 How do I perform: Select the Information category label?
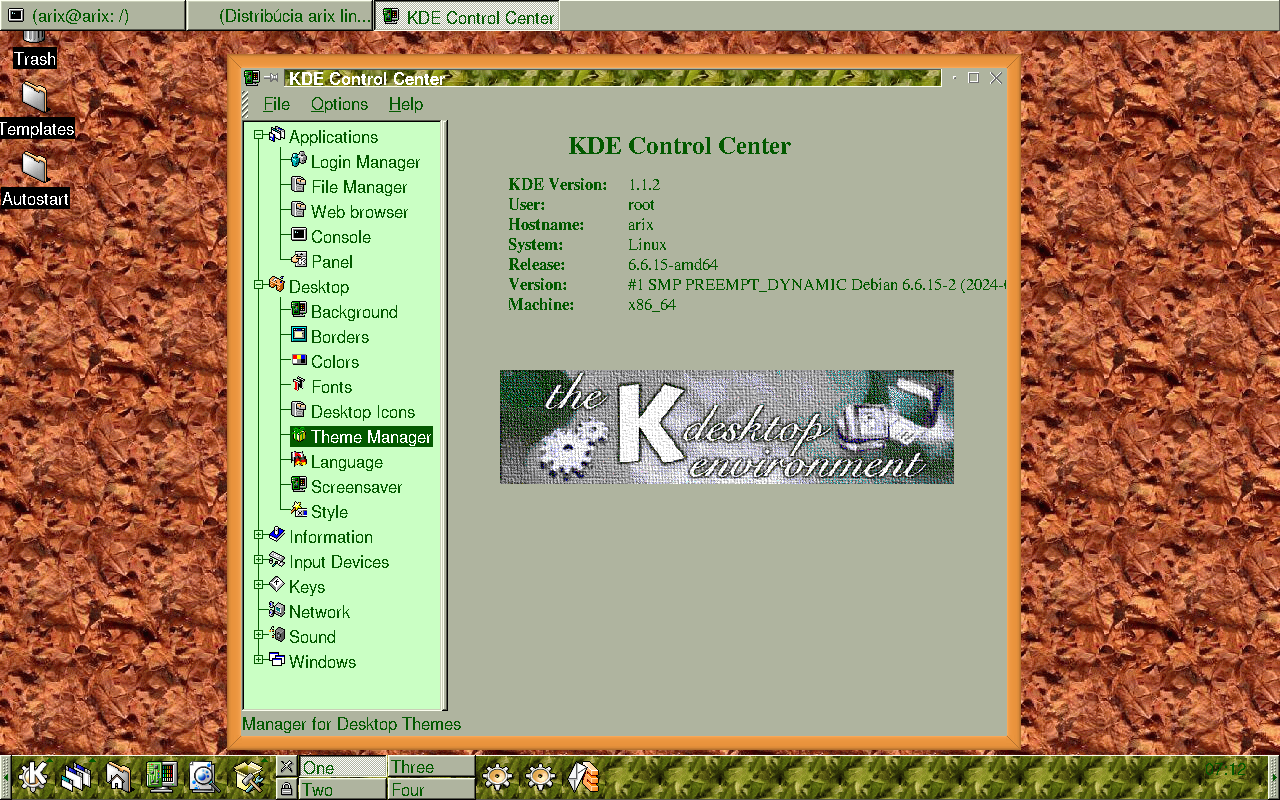tap(331, 537)
